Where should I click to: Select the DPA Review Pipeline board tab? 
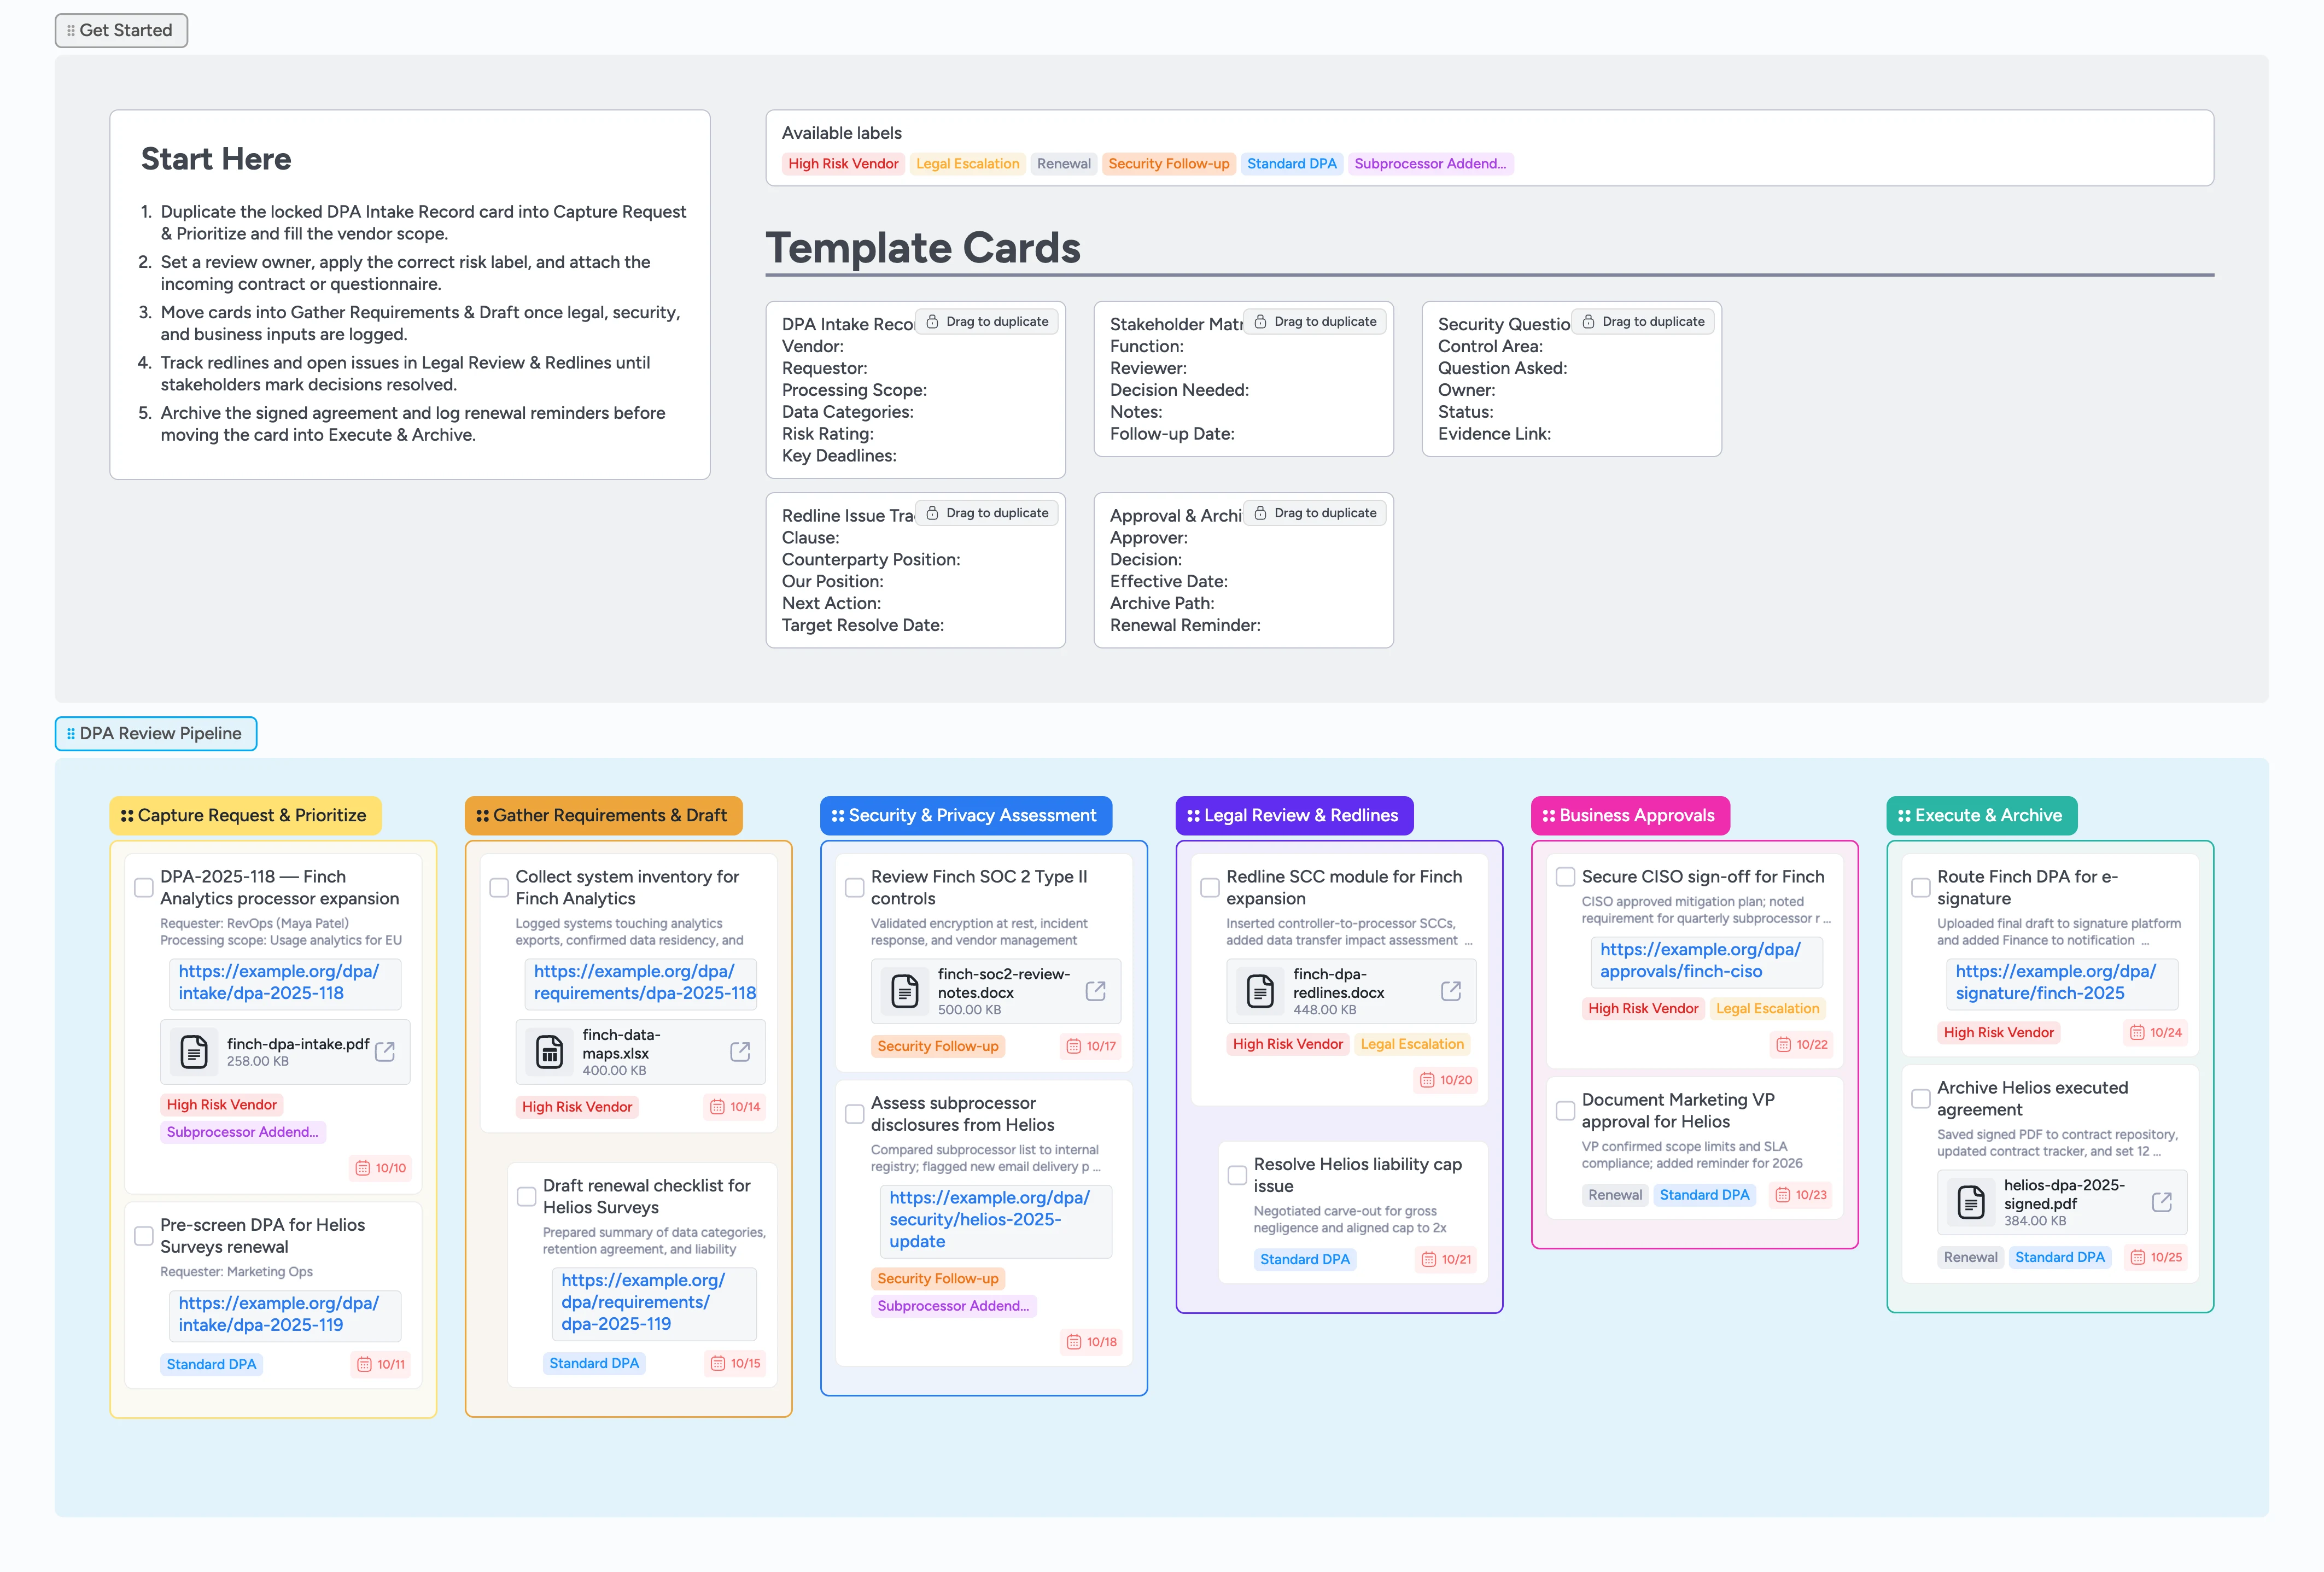click(155, 733)
